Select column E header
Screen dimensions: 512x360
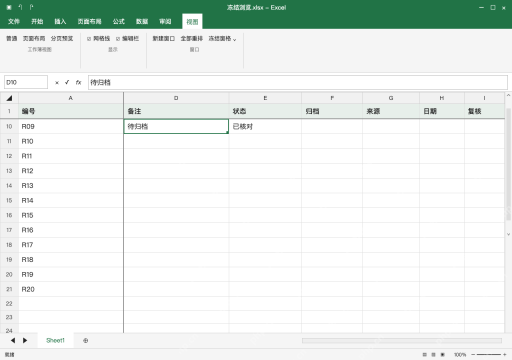265,98
